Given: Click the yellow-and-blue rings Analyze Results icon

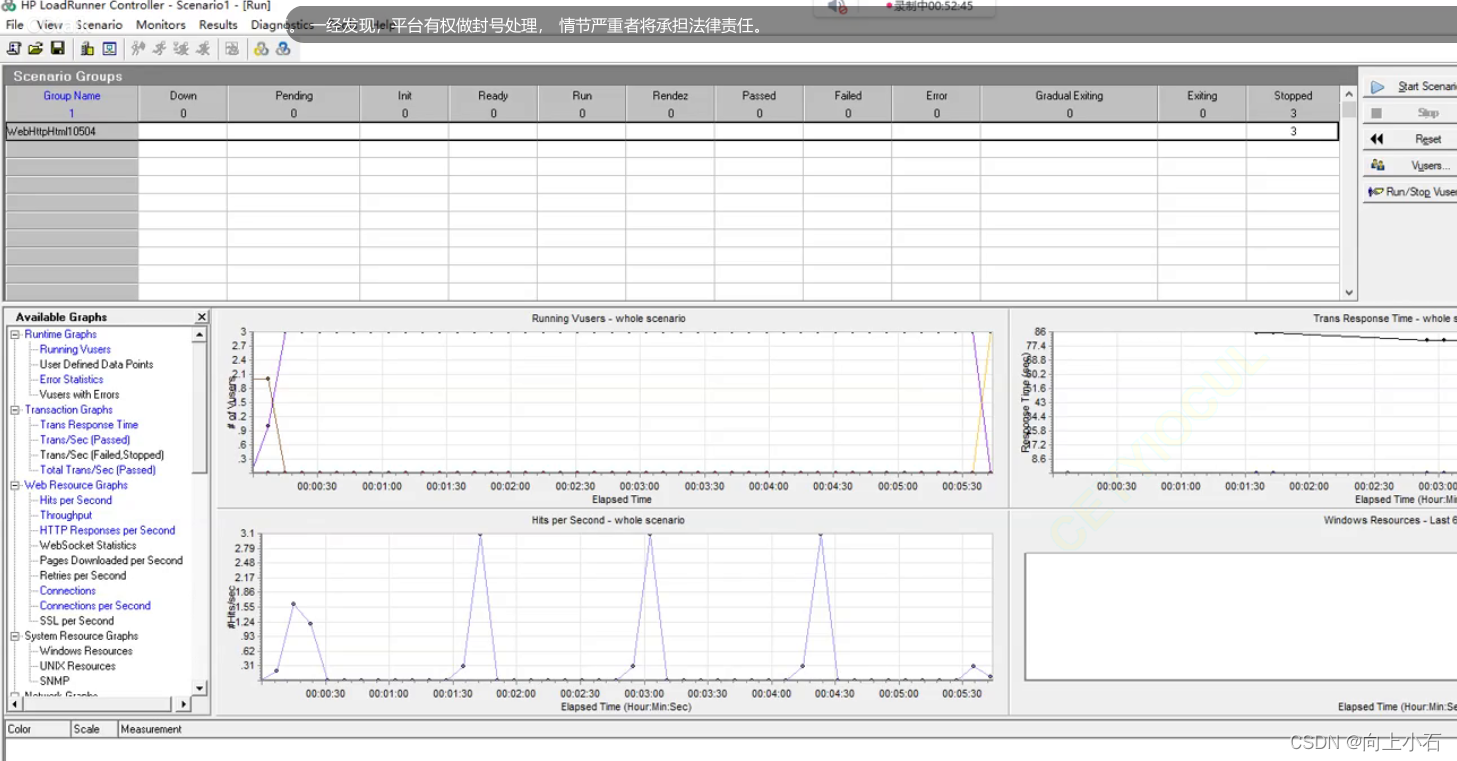Looking at the screenshot, I should click(261, 48).
